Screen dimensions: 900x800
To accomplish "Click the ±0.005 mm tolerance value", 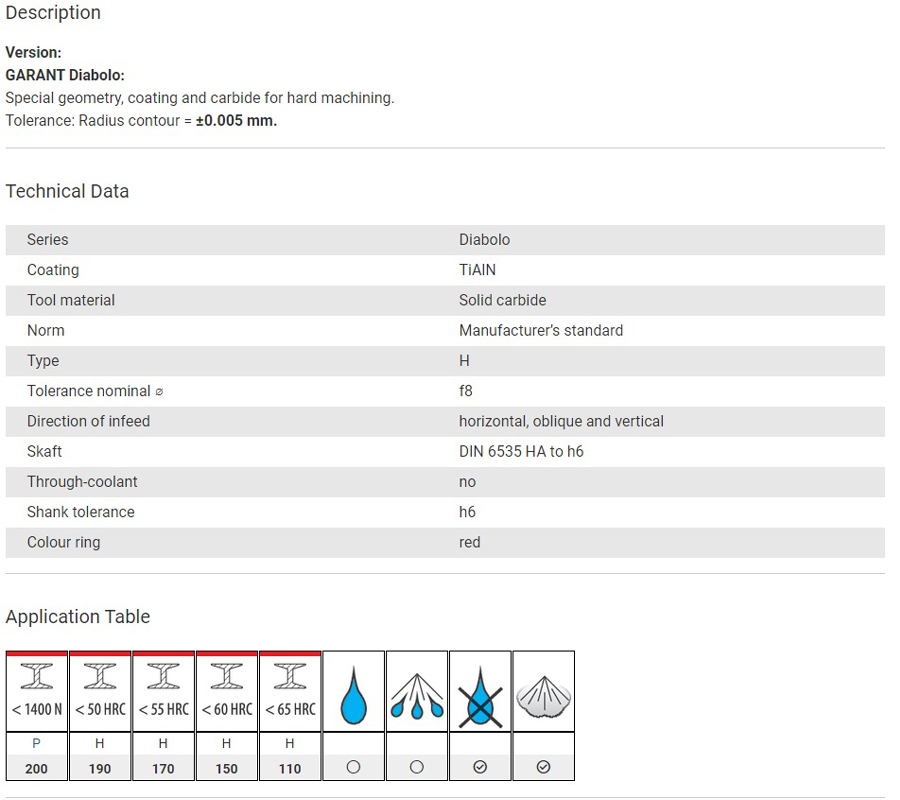I will click(x=236, y=121).
